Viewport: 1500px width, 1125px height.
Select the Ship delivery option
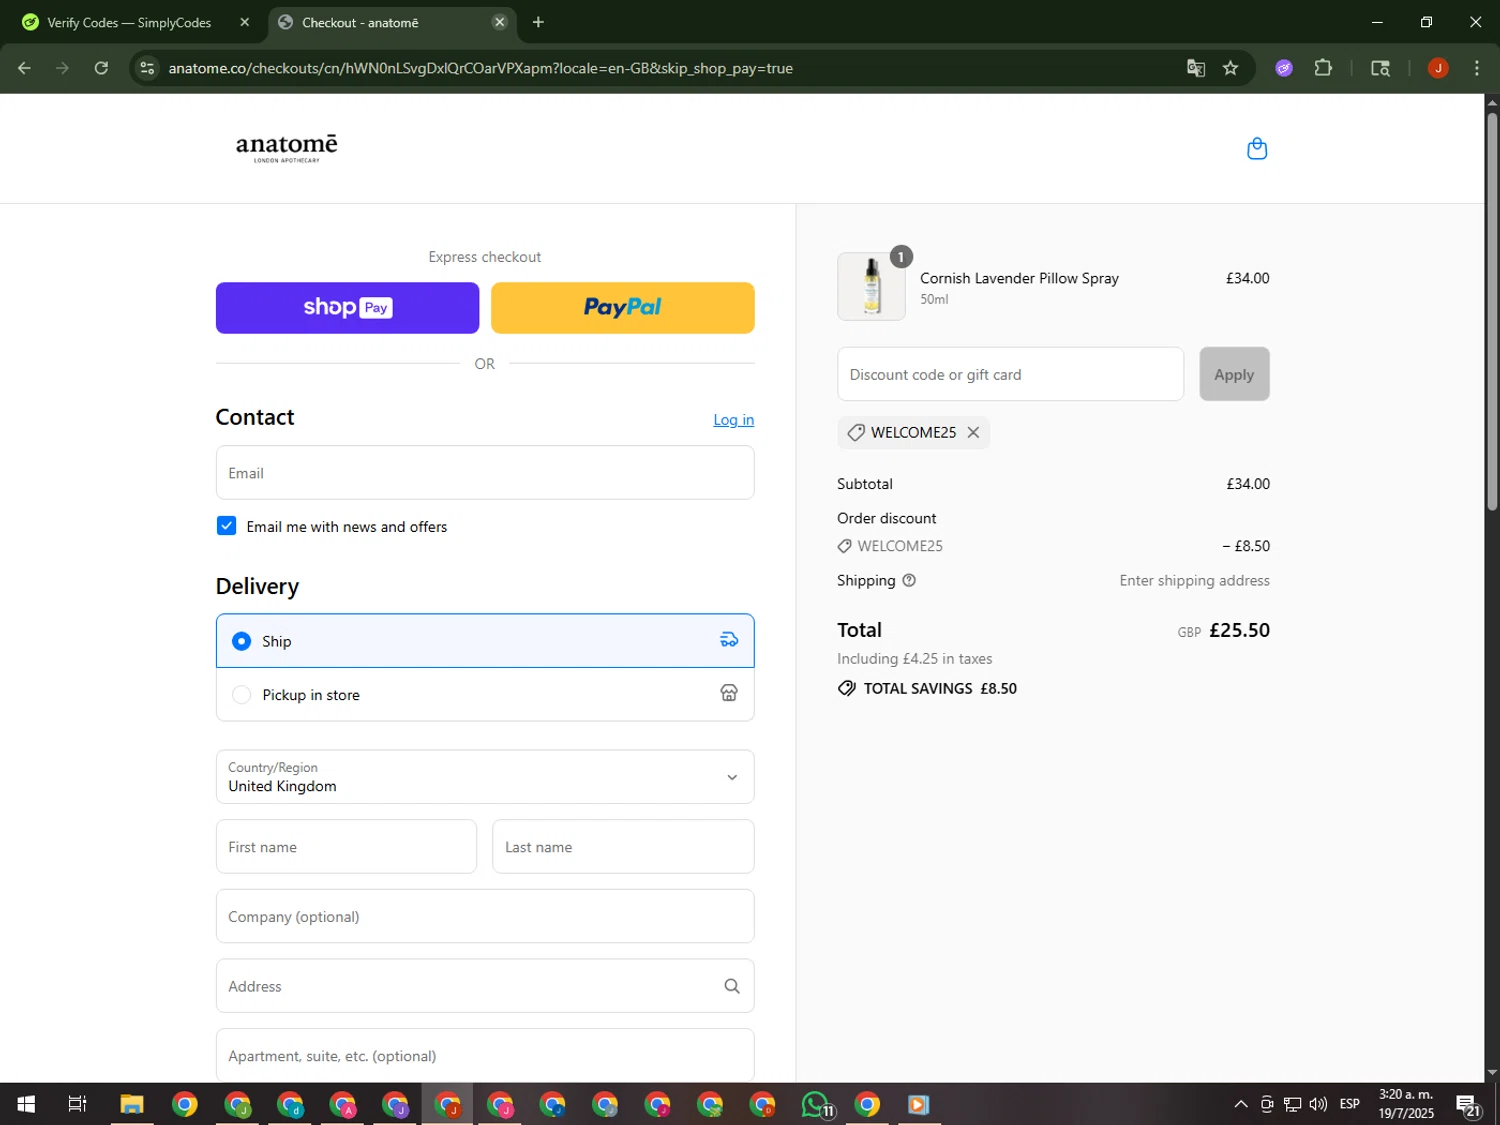tap(485, 641)
